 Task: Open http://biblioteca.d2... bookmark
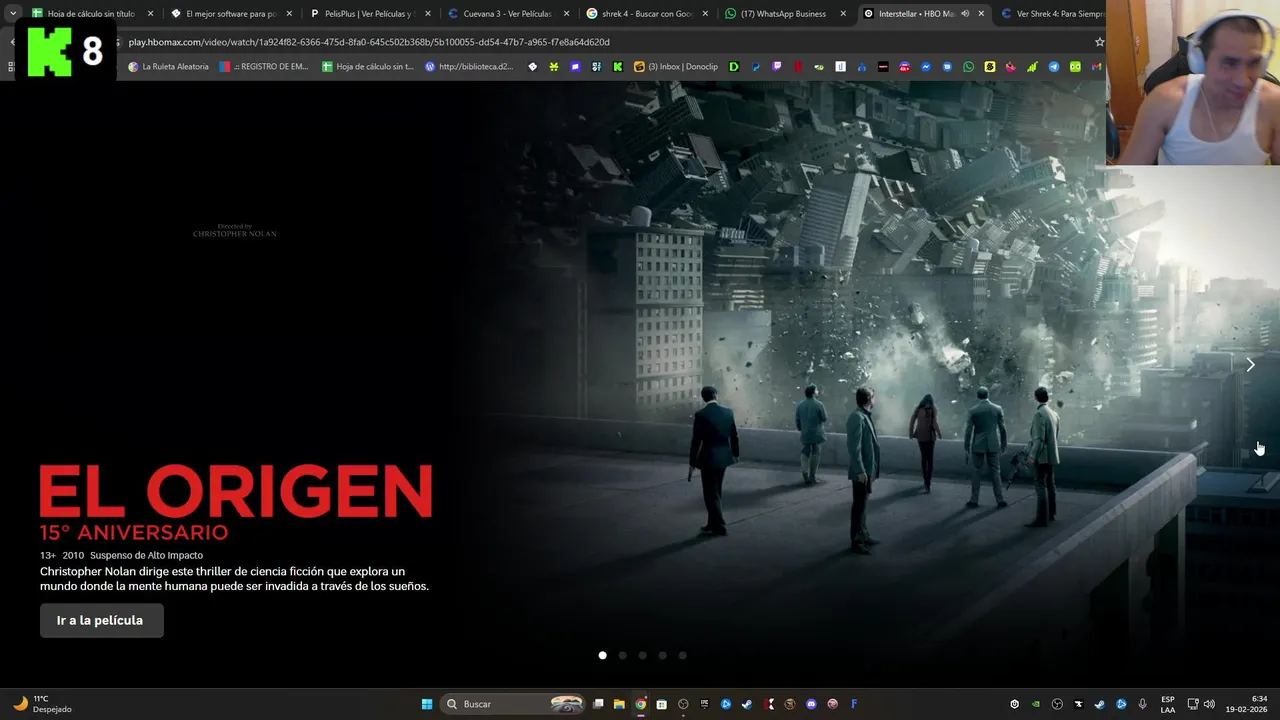(x=469, y=67)
